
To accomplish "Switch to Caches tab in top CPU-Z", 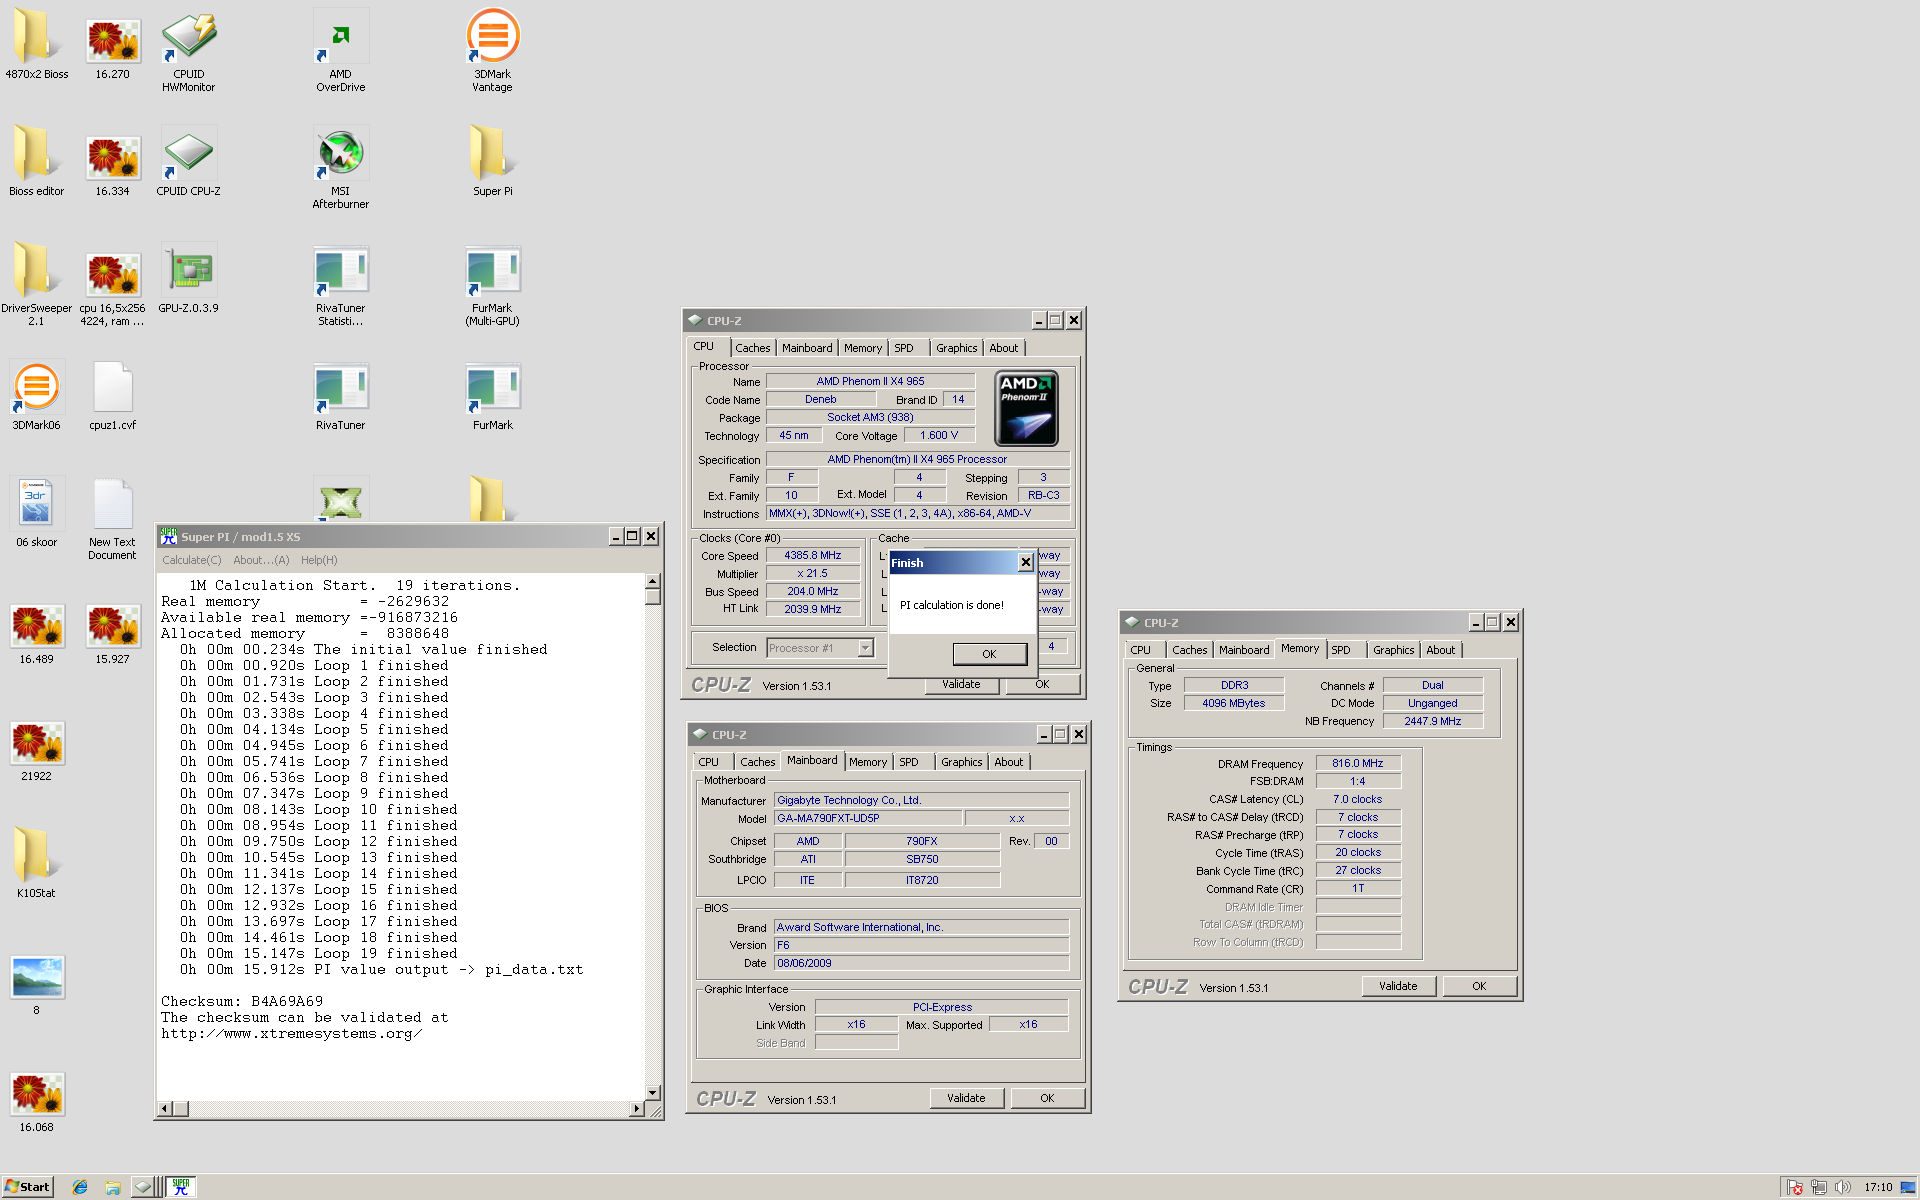I will [753, 349].
